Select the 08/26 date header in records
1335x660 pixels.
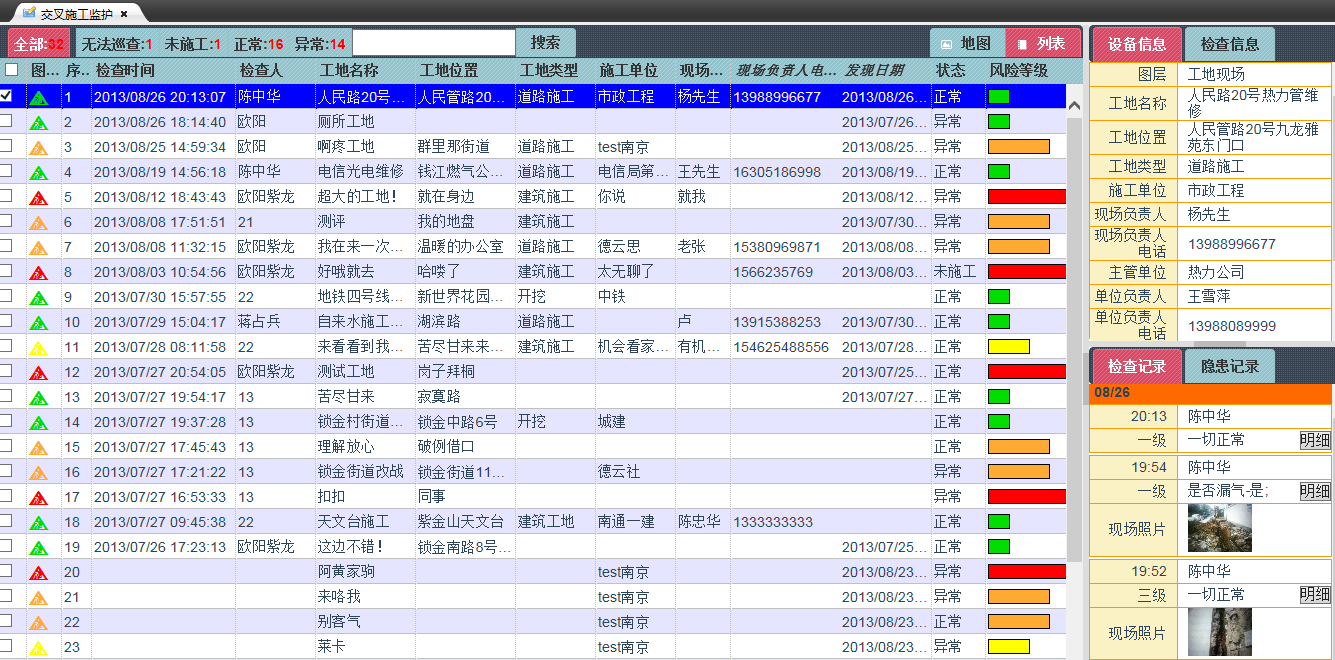click(1211, 393)
